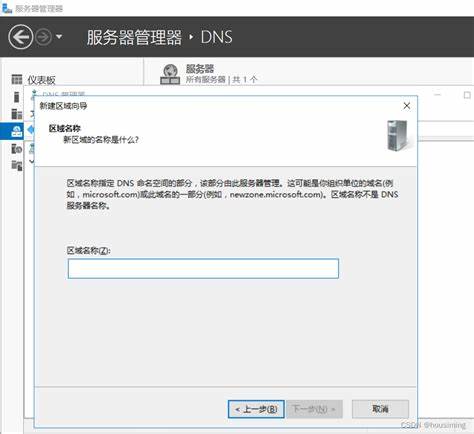Open the last role icon in sidebar
Screen dimensions: 474x434
[17, 165]
